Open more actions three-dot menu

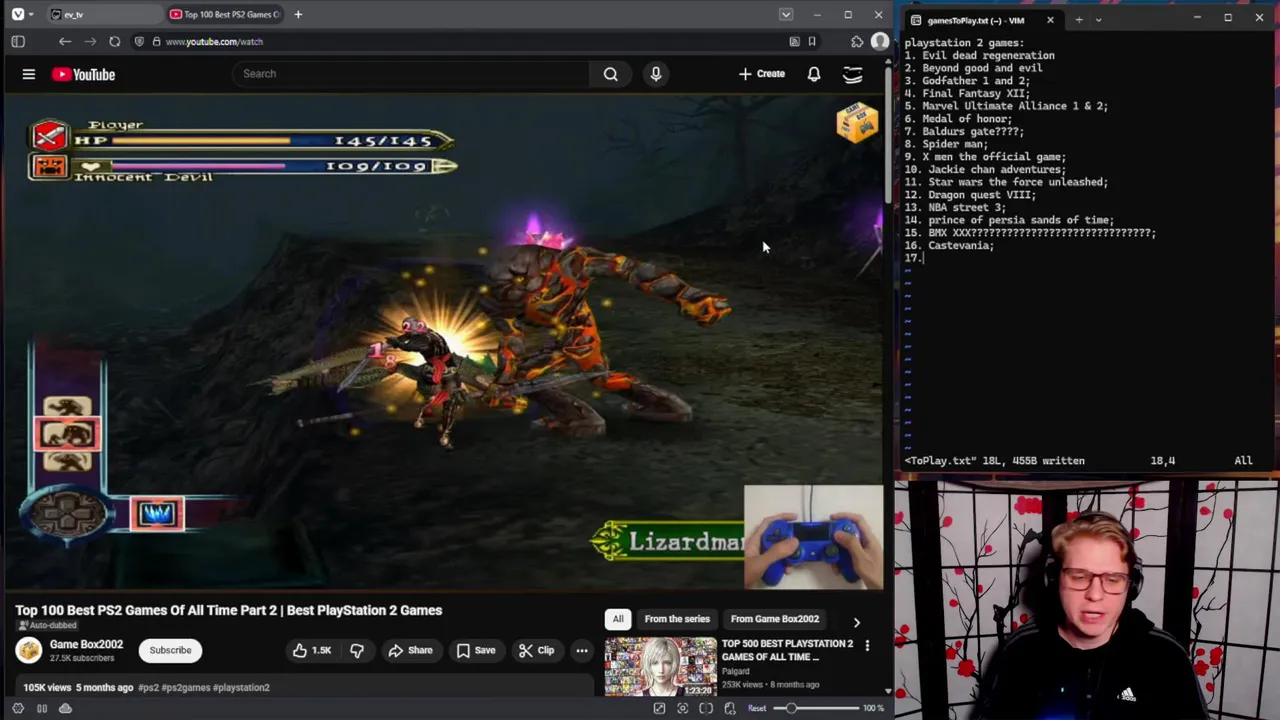pos(582,651)
